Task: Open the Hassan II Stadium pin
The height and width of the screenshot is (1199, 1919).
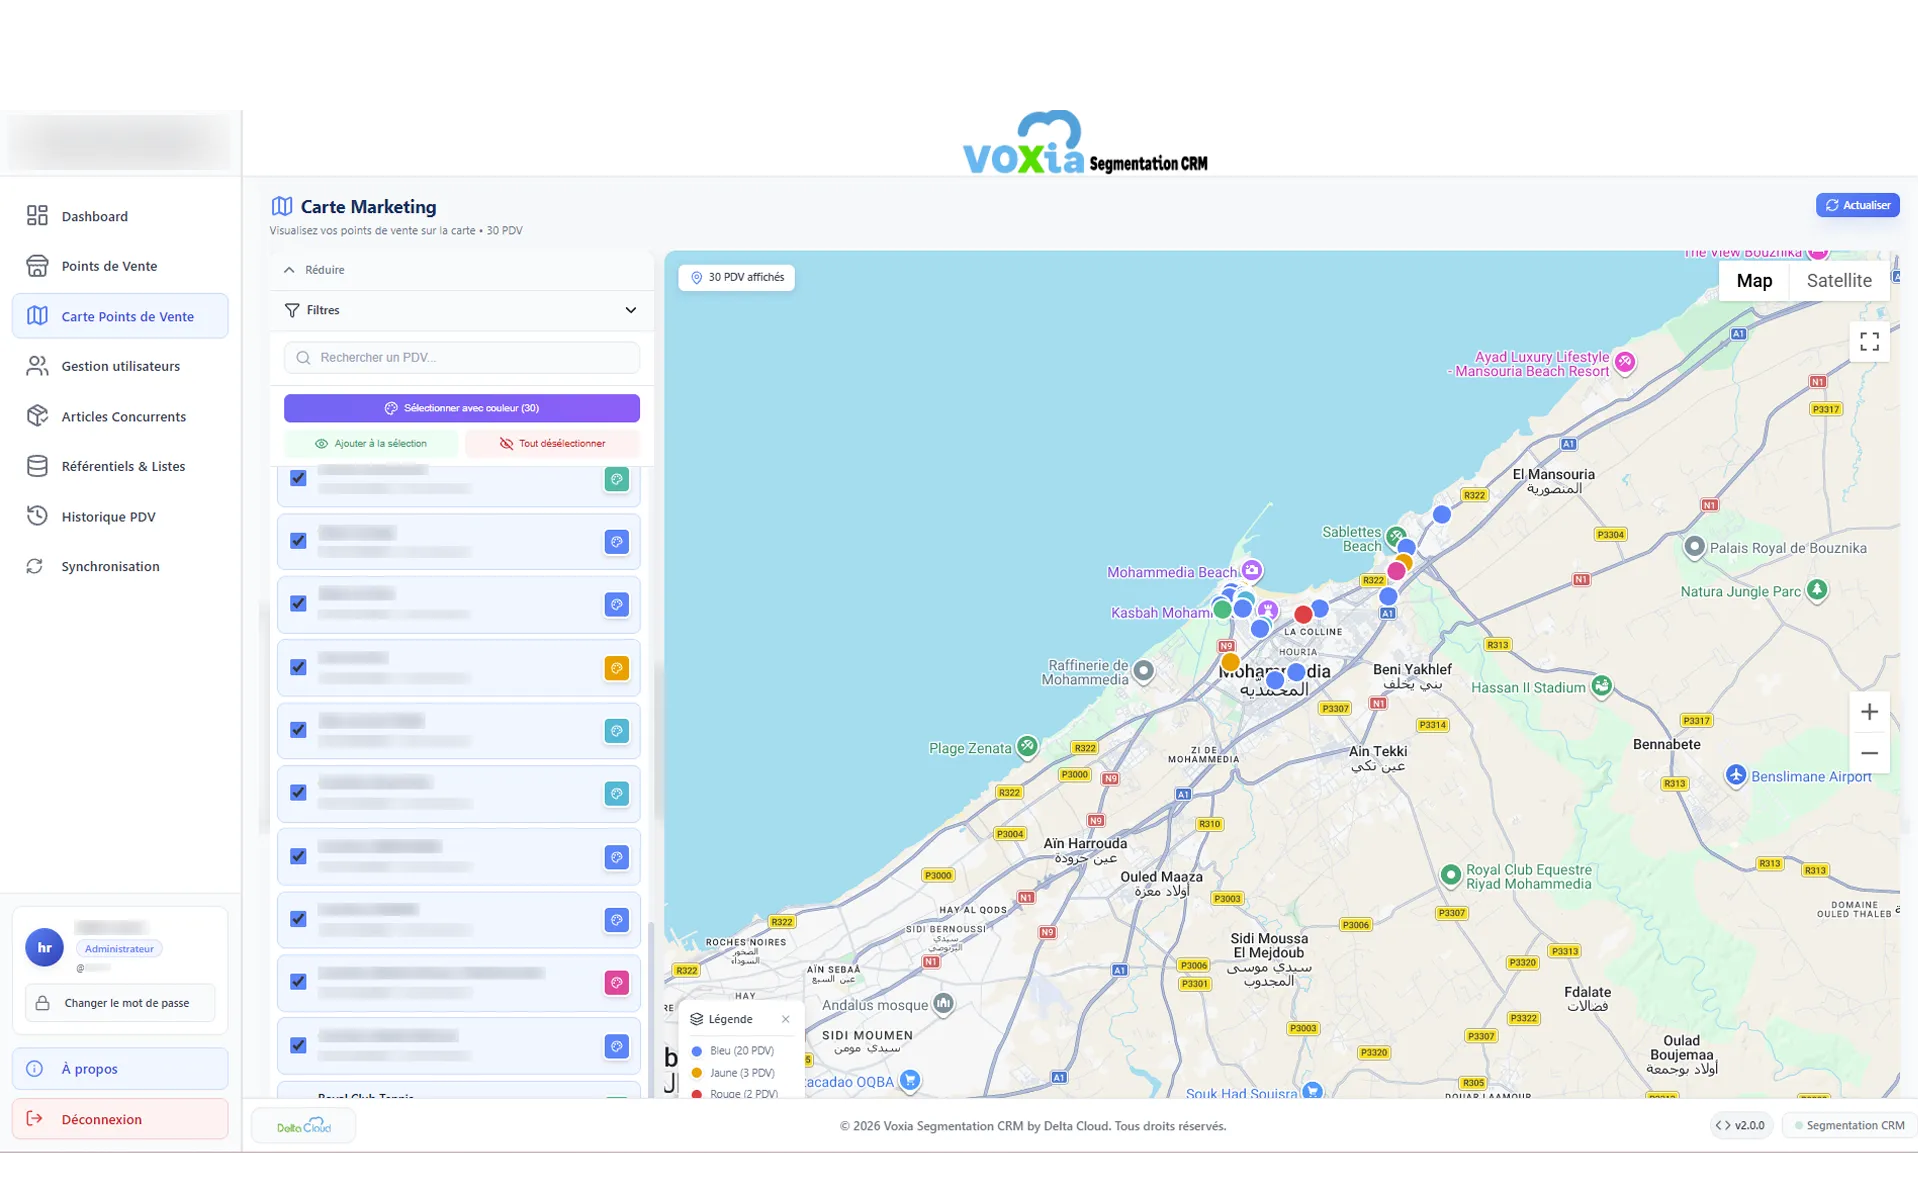Action: tap(1602, 686)
